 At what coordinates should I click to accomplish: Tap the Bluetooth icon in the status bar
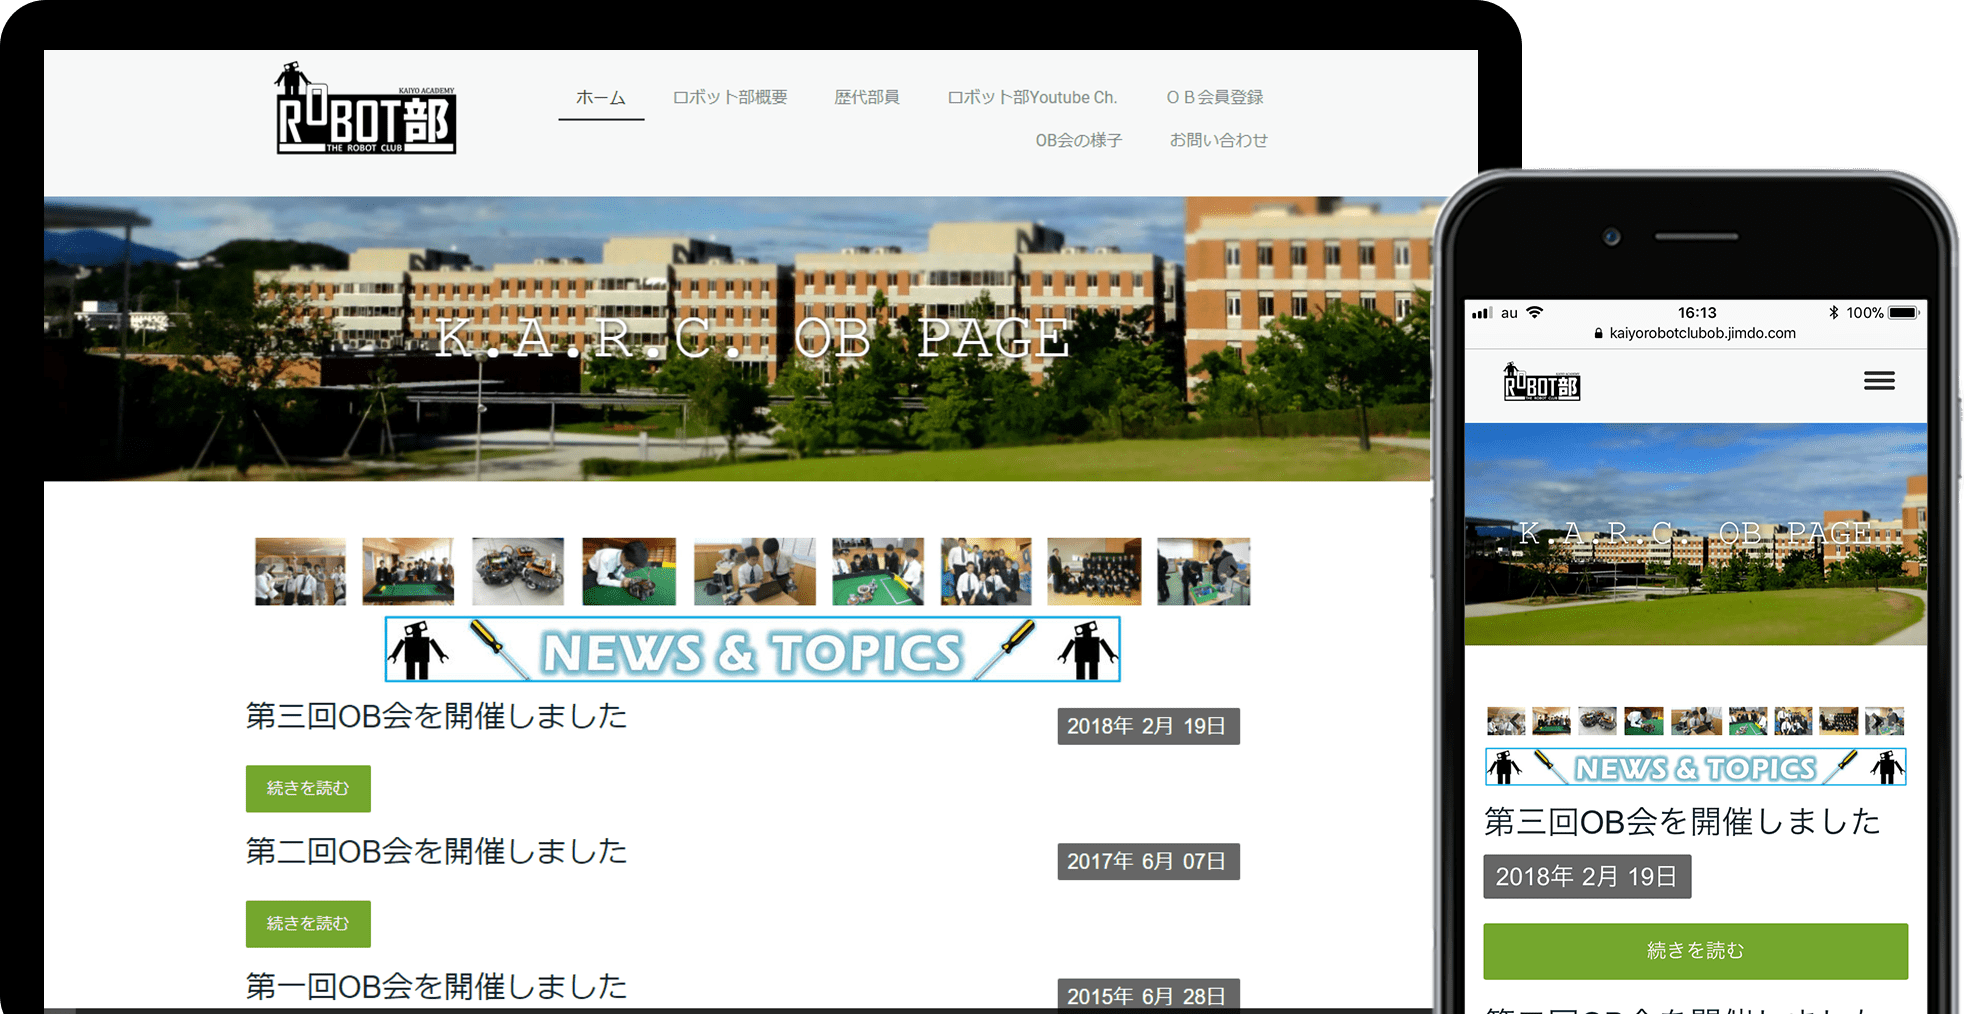tap(1834, 312)
